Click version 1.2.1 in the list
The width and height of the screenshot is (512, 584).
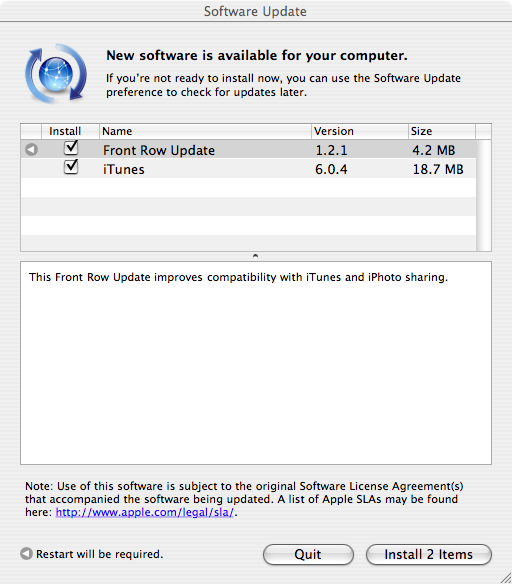click(x=331, y=150)
